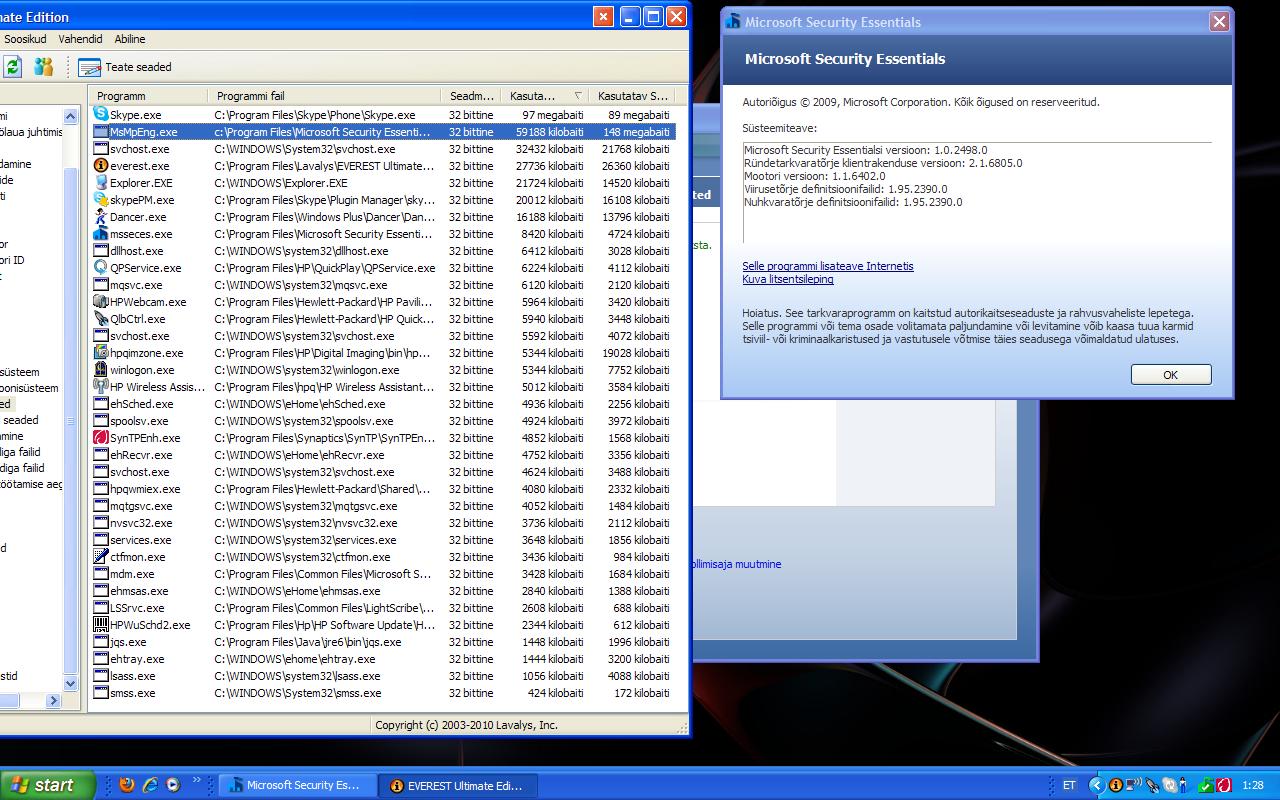The width and height of the screenshot is (1280, 800).
Task: Sort by Kasutatav S... column header
Action: pyautogui.click(x=632, y=96)
